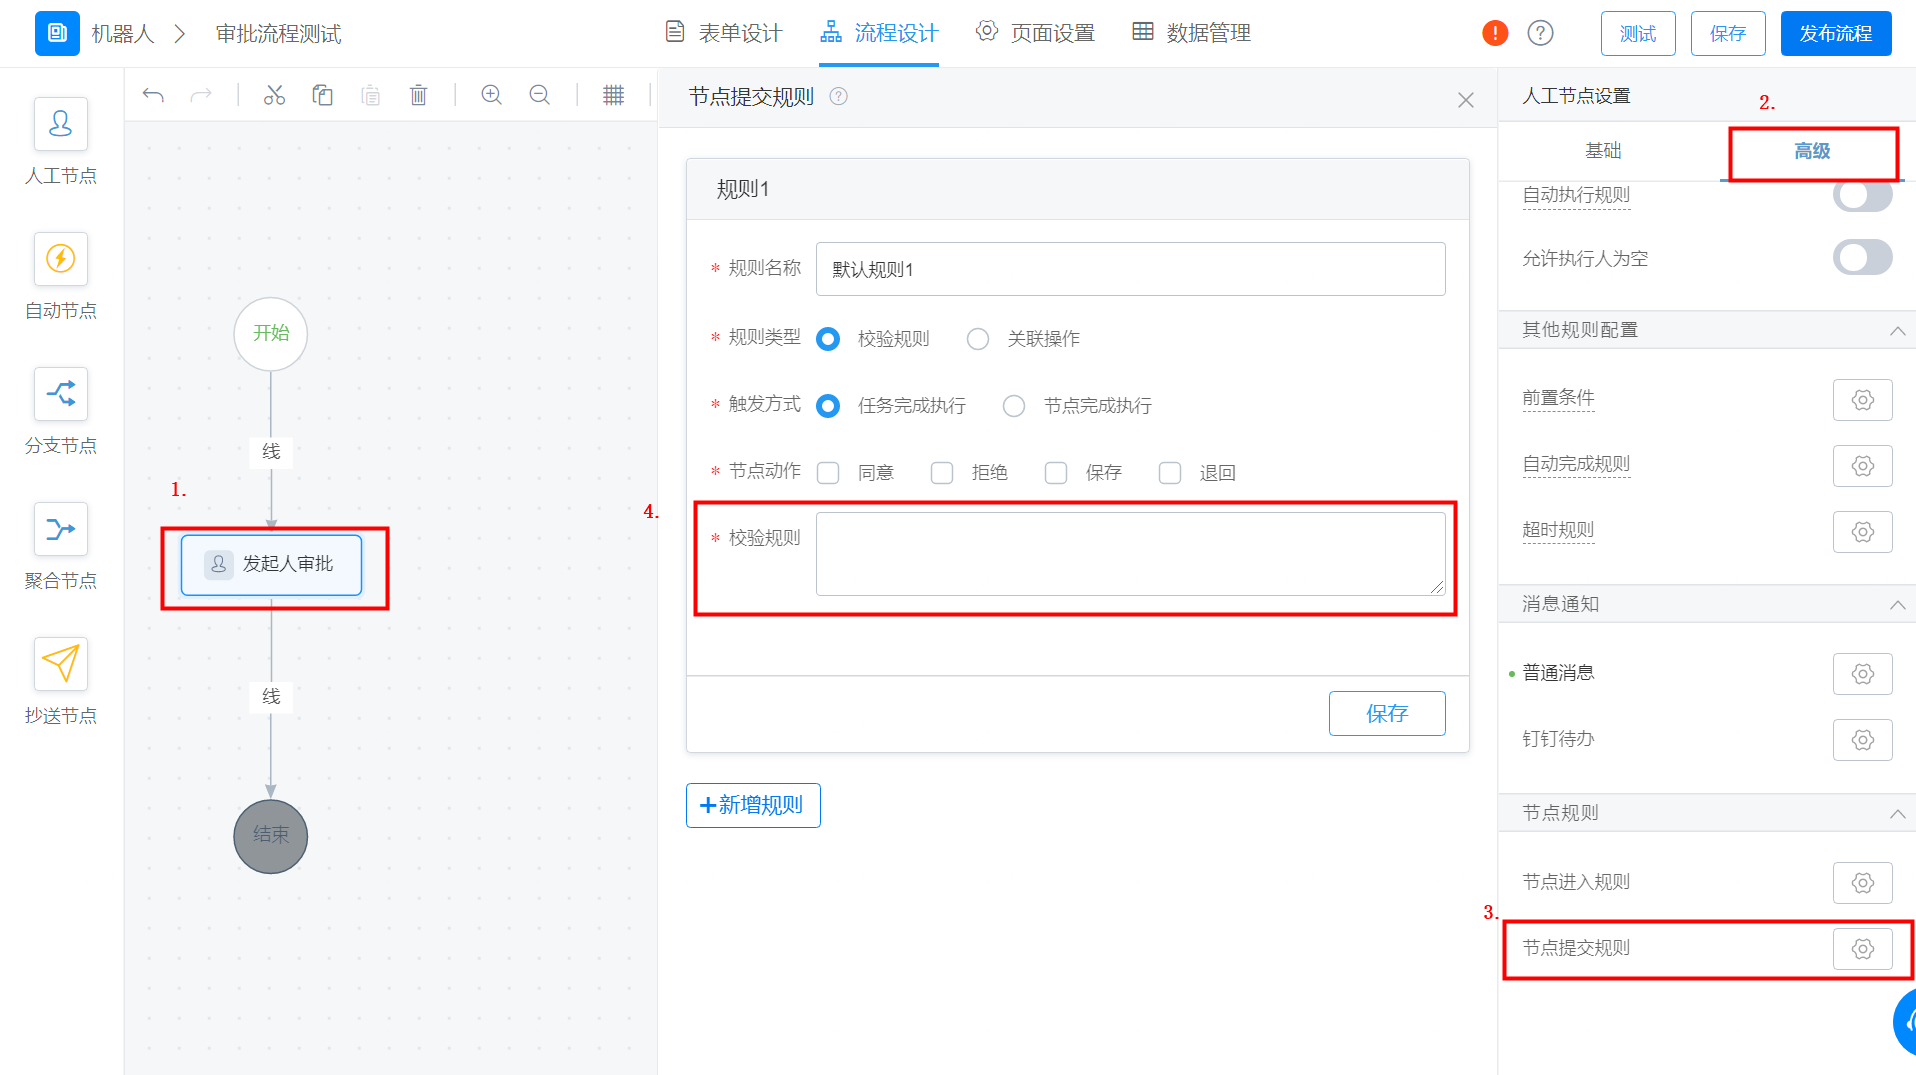Collapse the 其他规则配置 section

coord(1897,330)
